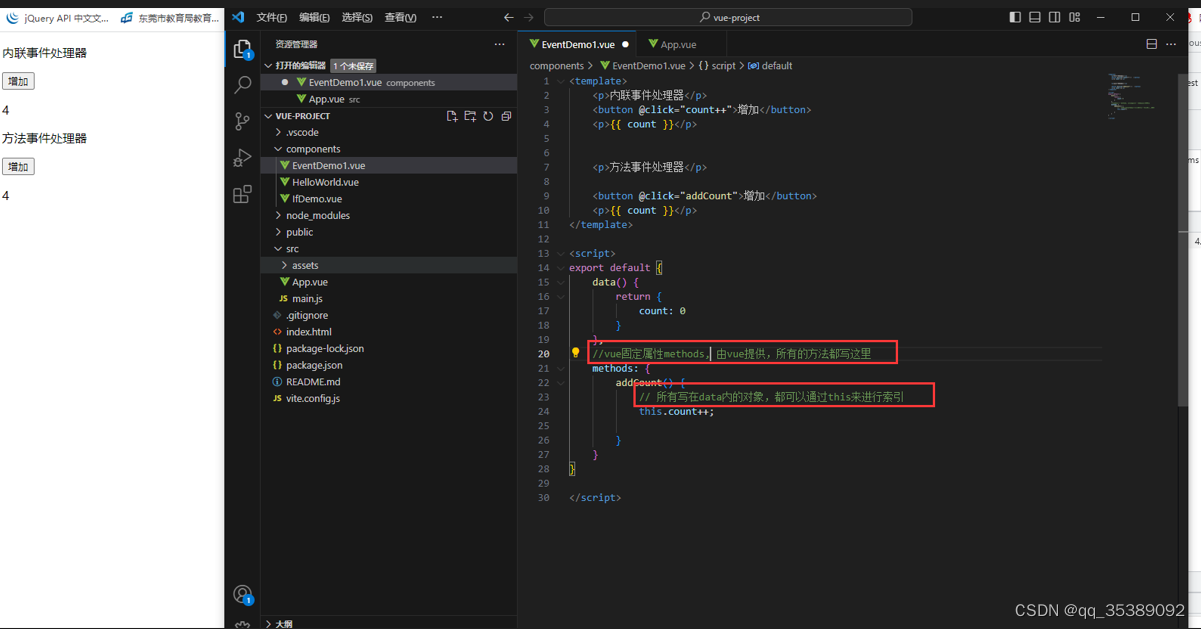
Task: Go forward with the navigation arrow
Action: [x=529, y=17]
